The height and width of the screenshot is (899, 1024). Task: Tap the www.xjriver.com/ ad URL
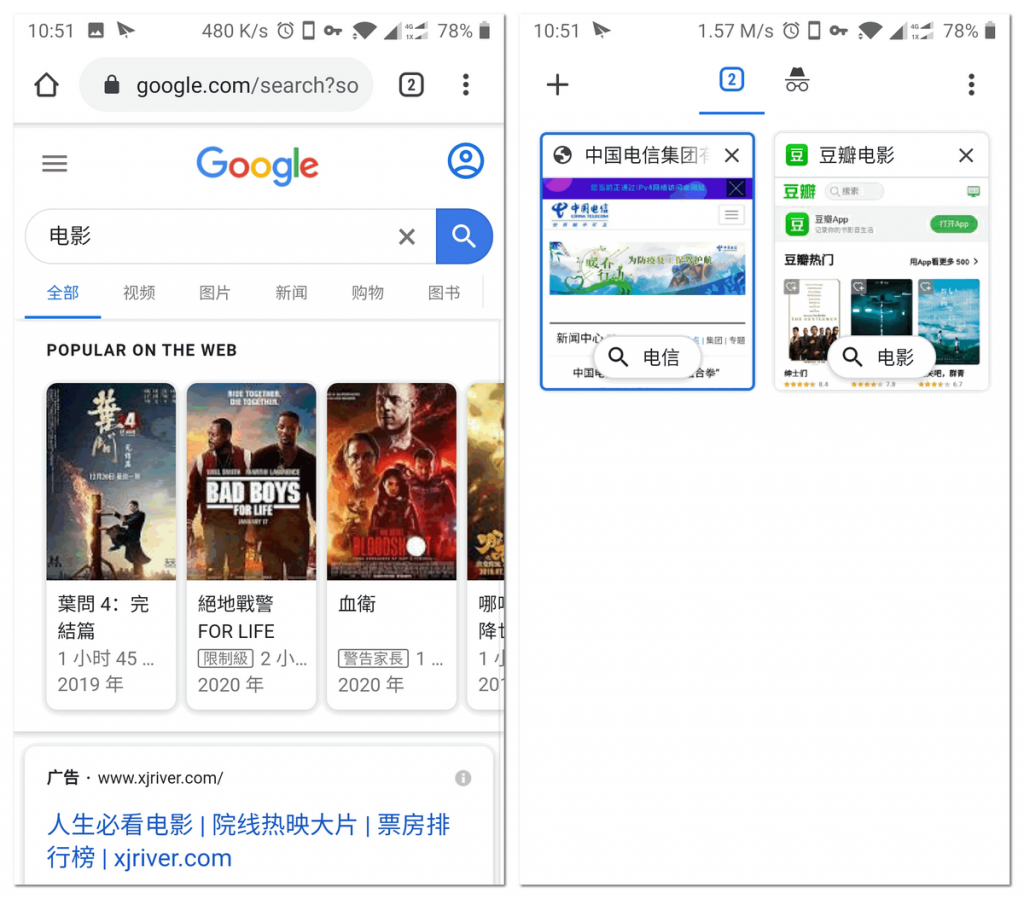click(161, 778)
